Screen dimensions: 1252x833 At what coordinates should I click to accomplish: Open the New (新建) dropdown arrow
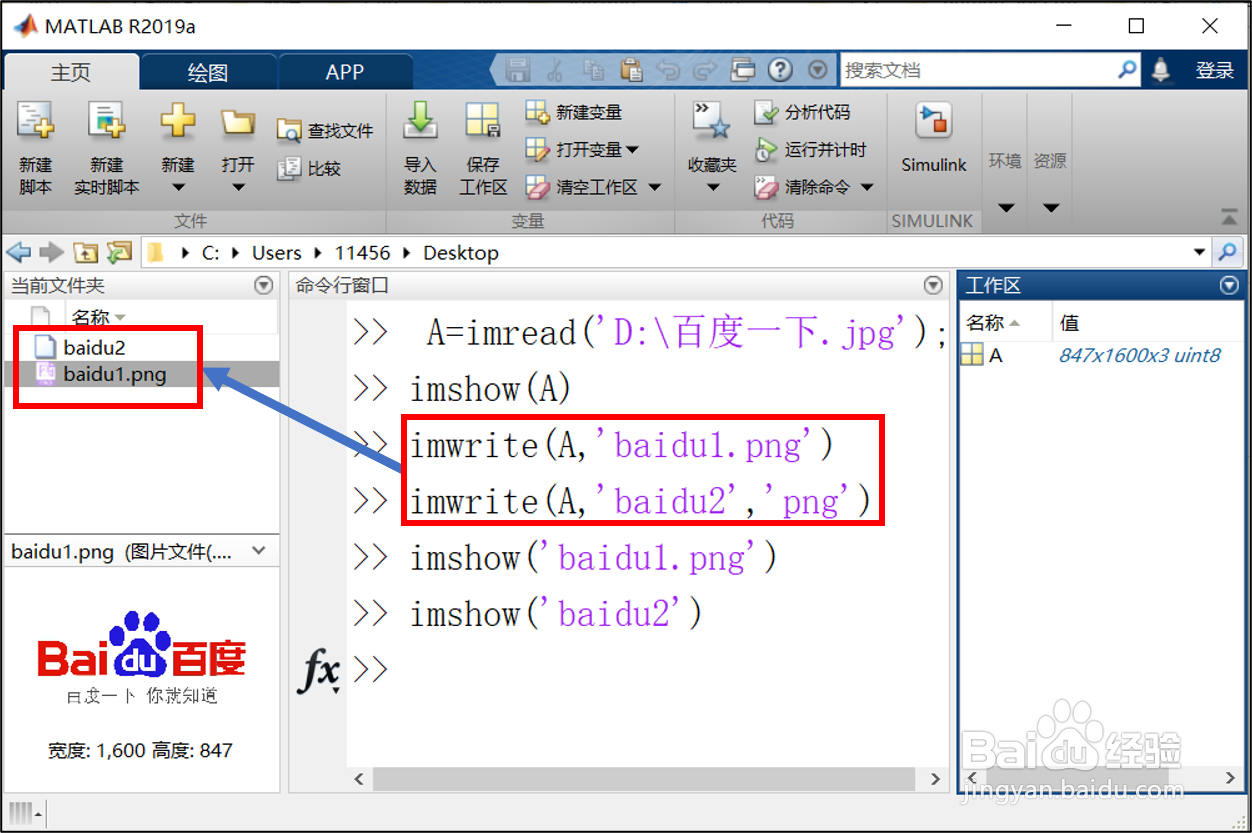[x=178, y=187]
